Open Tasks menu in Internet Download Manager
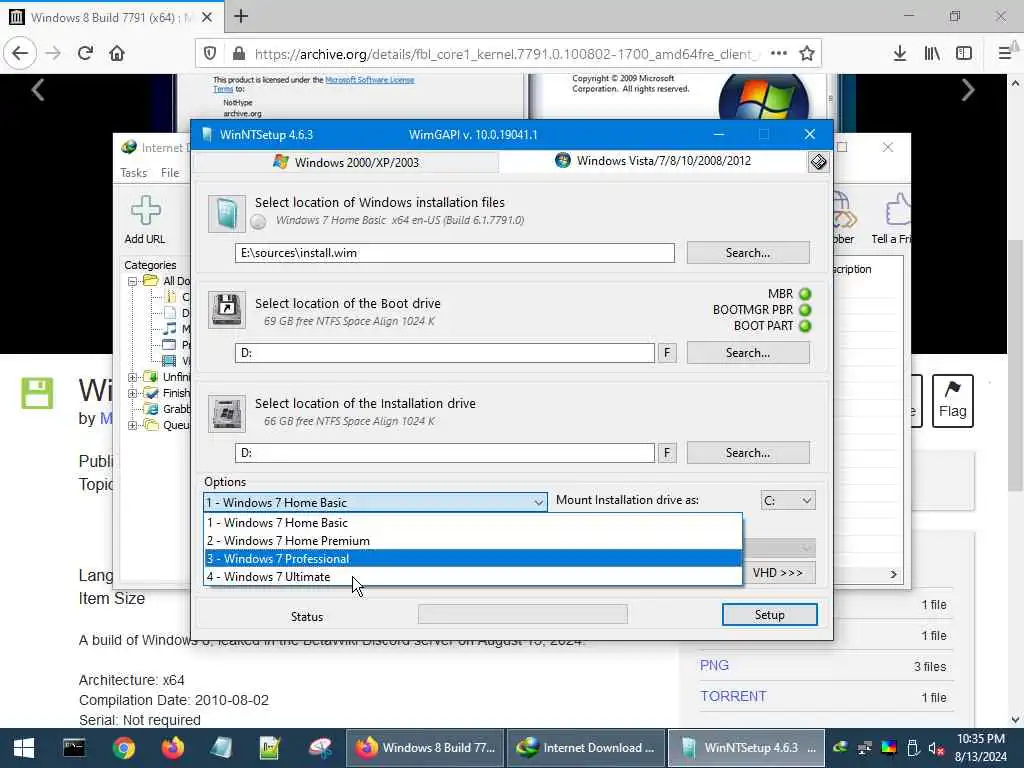 133,172
